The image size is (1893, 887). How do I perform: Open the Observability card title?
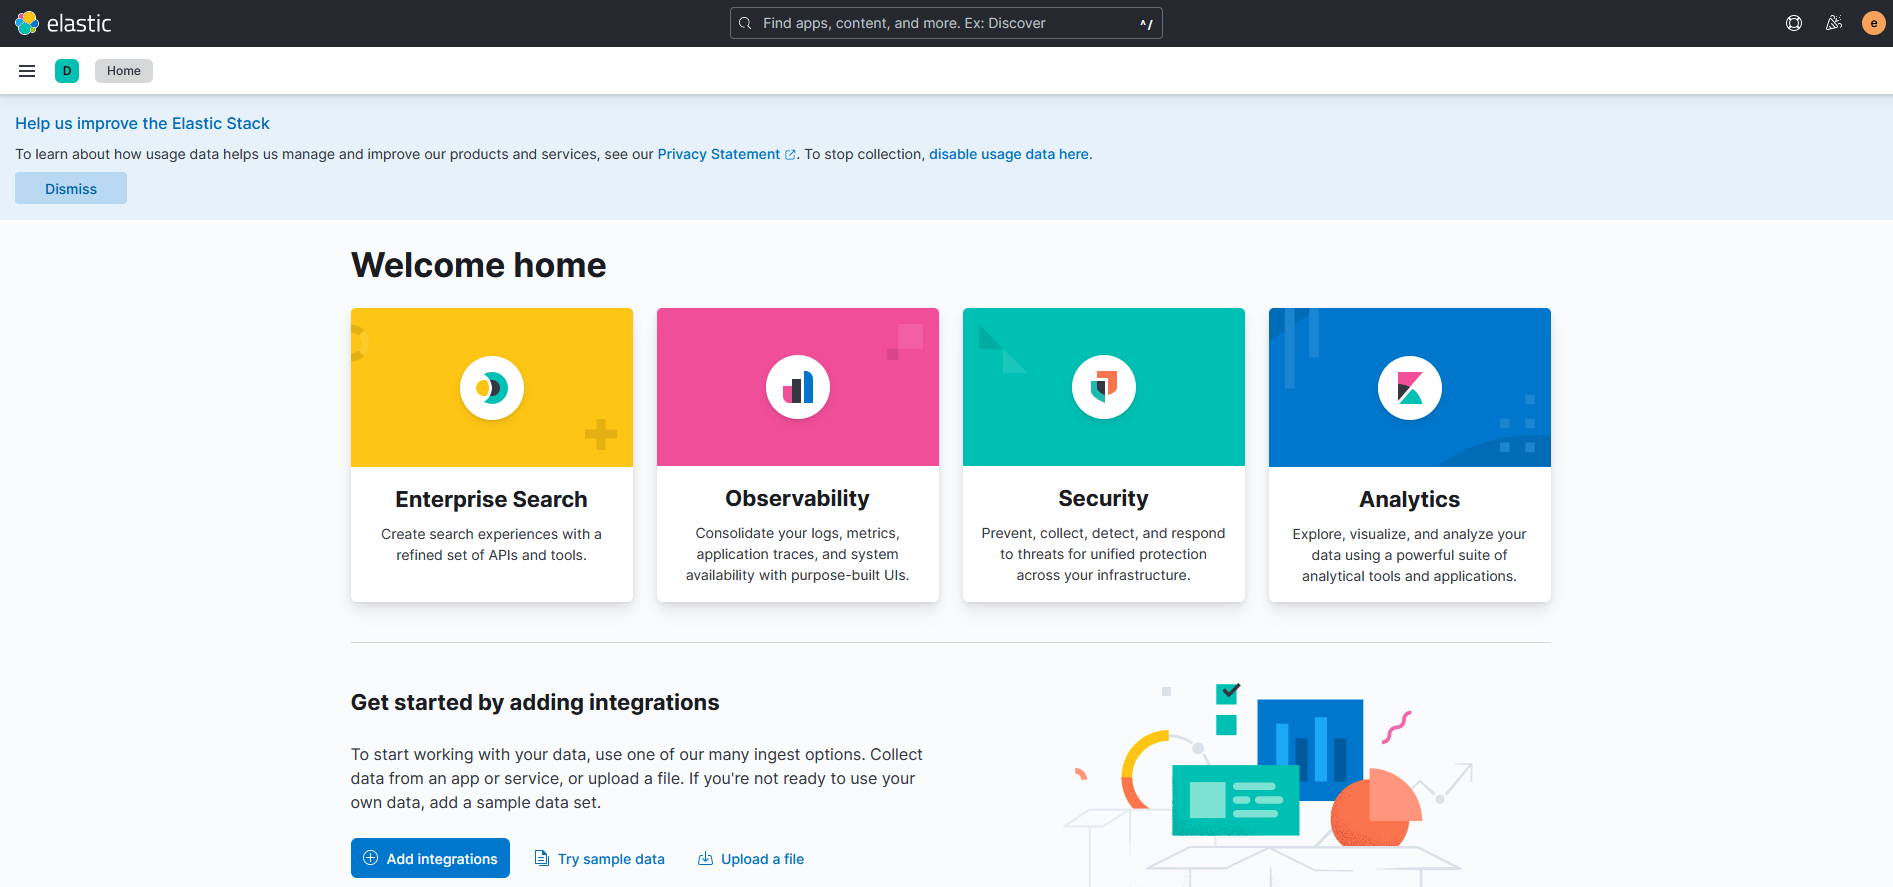(x=798, y=498)
